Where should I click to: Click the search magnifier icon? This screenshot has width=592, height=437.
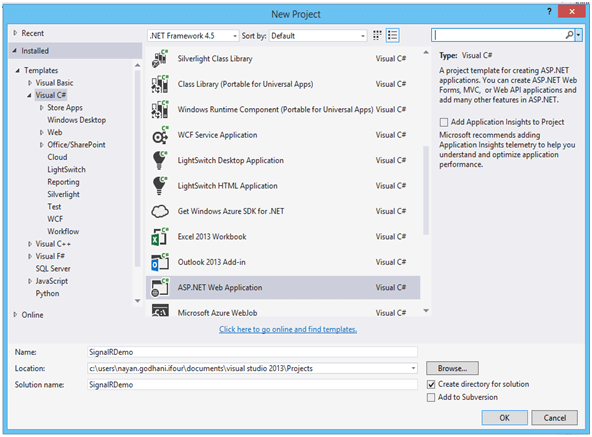(x=569, y=35)
